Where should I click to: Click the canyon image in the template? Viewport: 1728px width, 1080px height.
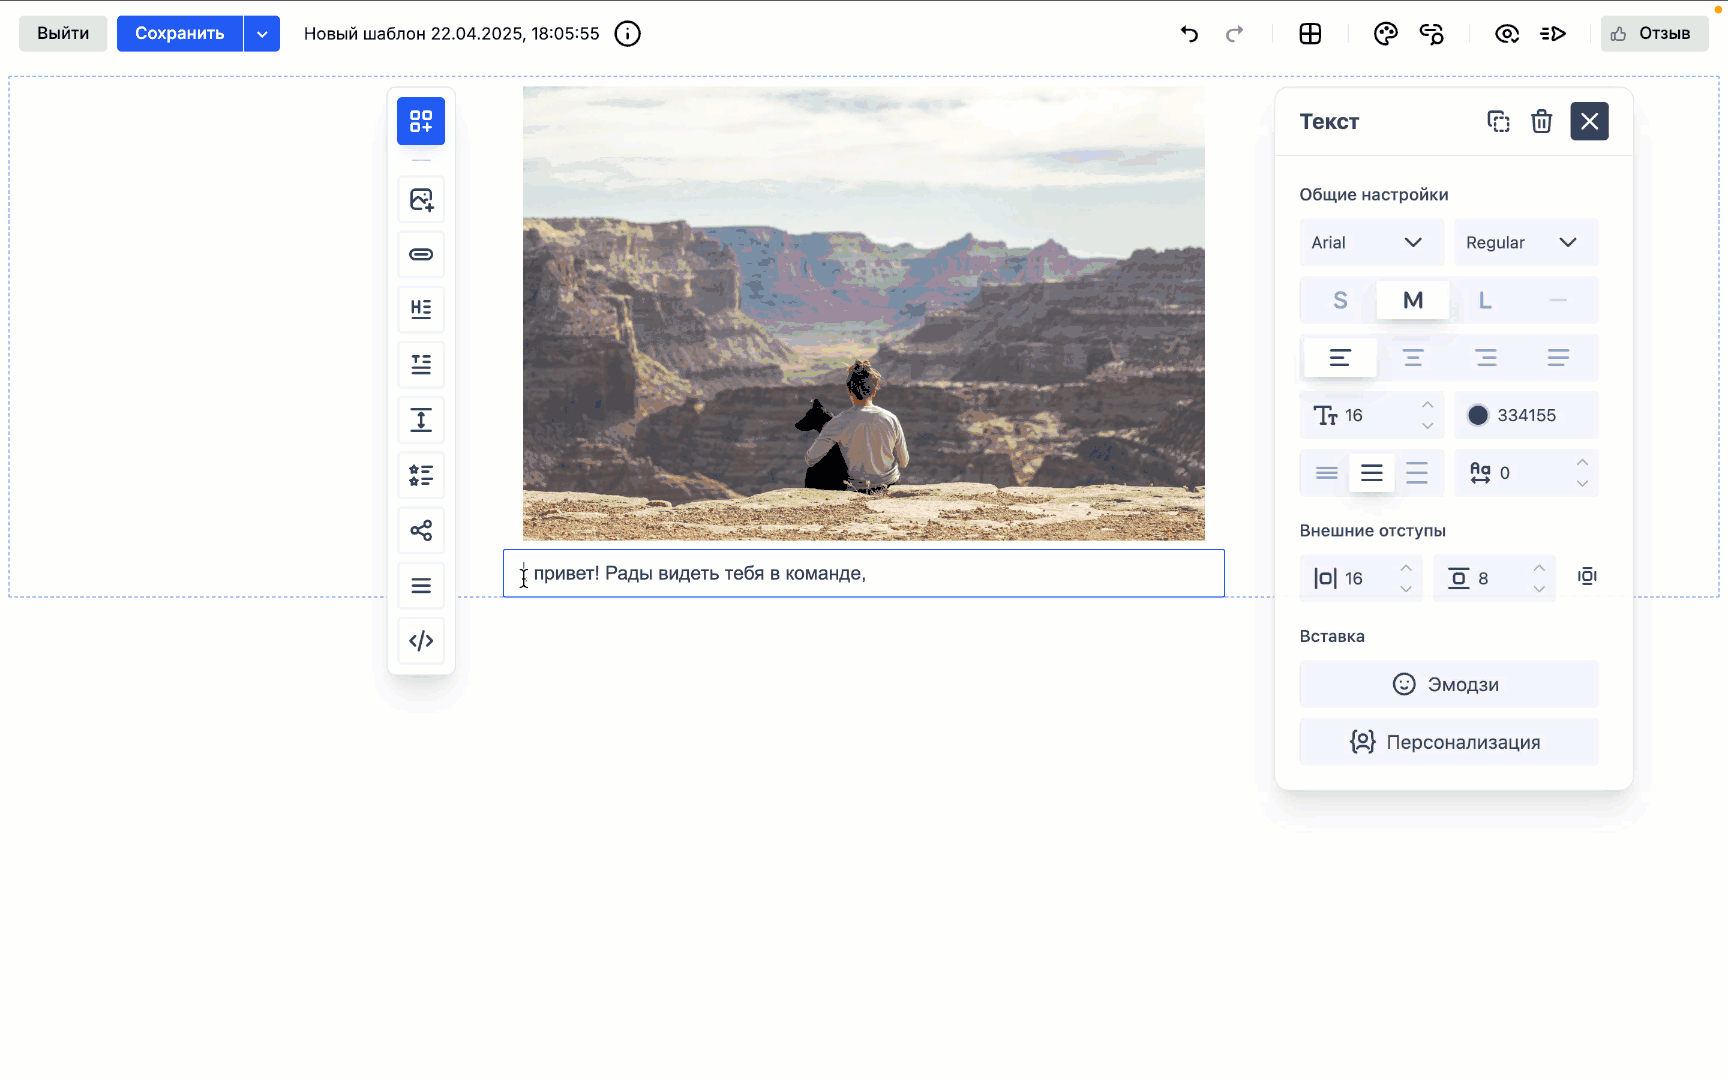(863, 313)
